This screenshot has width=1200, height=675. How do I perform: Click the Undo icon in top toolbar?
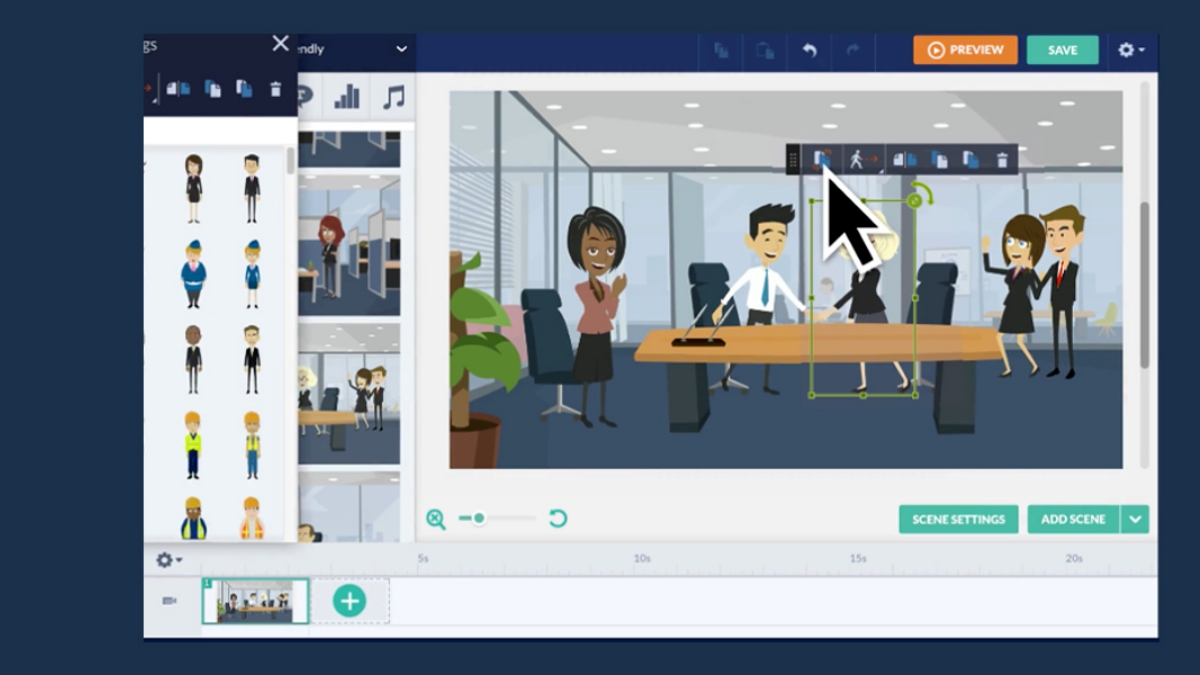tap(808, 50)
